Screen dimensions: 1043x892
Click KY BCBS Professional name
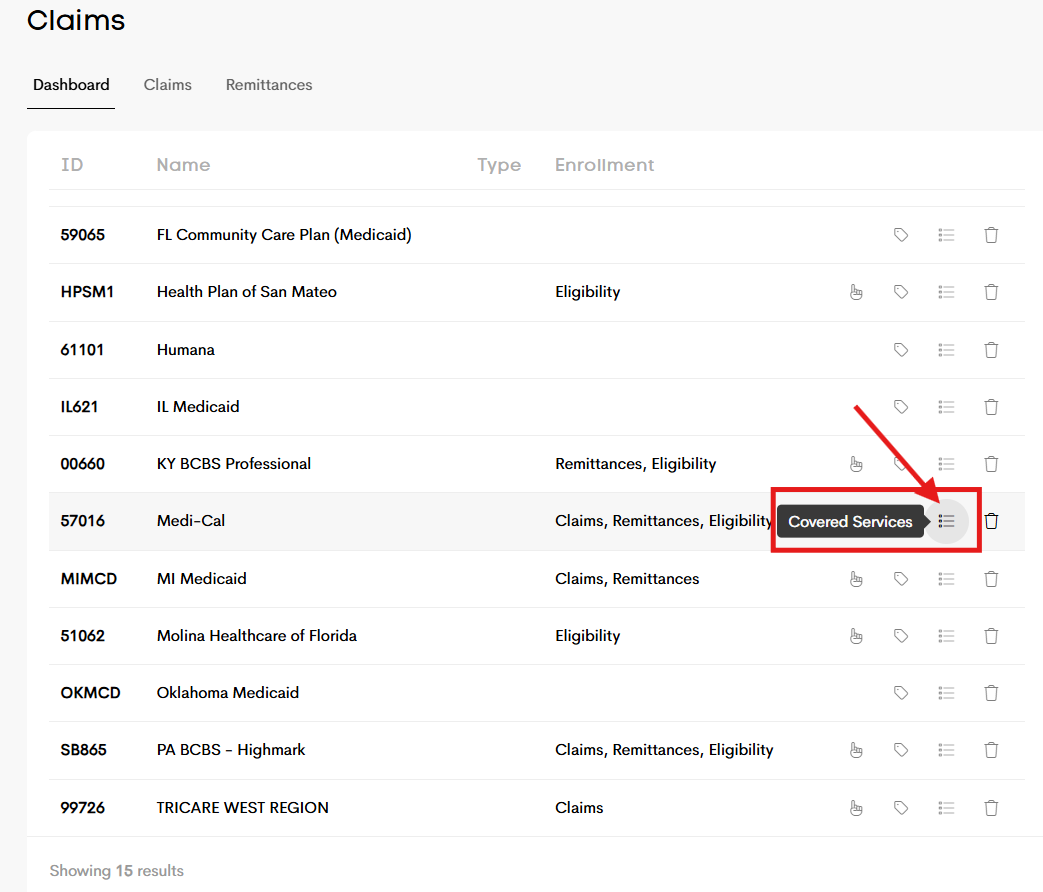coord(233,464)
